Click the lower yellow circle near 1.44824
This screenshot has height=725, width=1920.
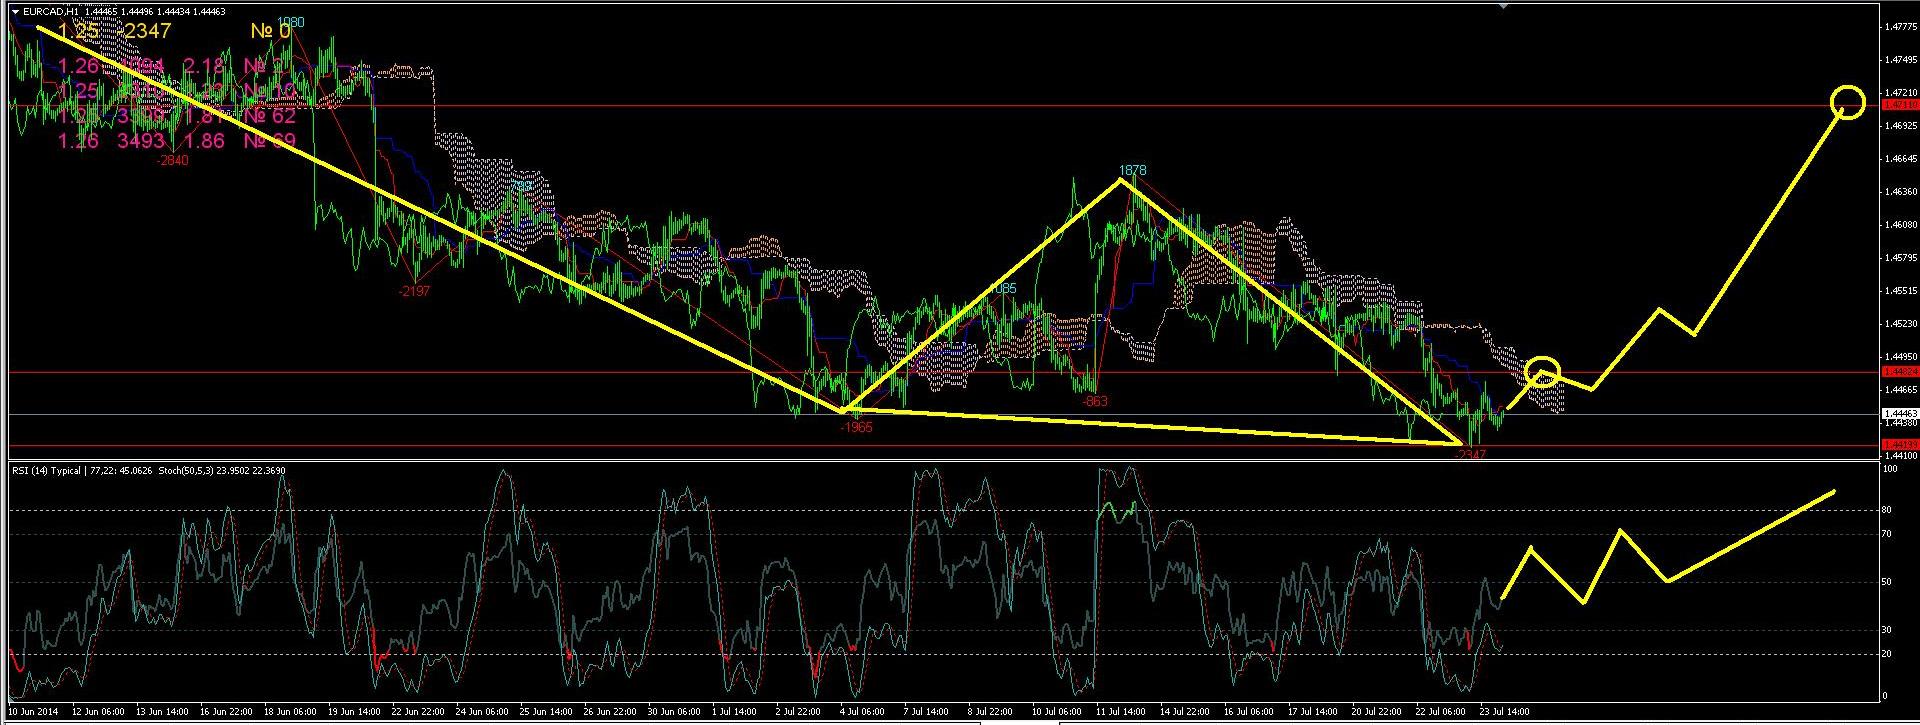click(1544, 371)
